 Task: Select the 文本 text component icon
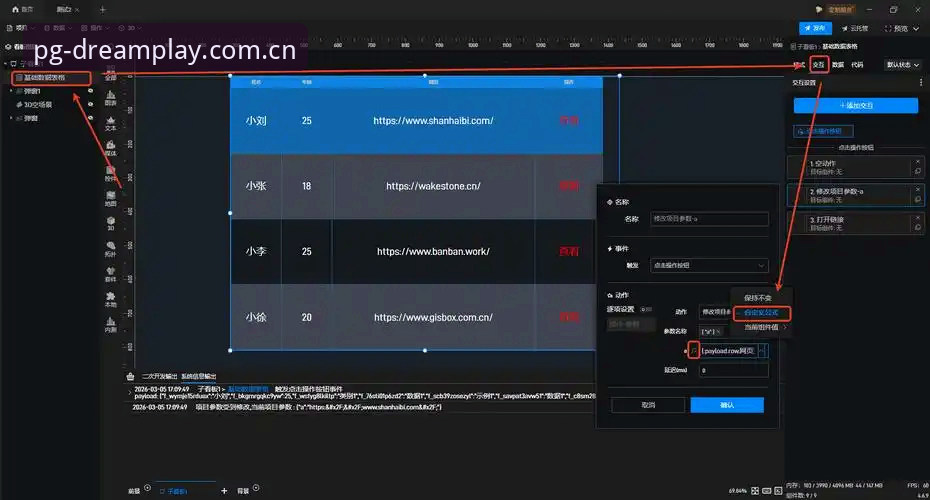[110, 123]
